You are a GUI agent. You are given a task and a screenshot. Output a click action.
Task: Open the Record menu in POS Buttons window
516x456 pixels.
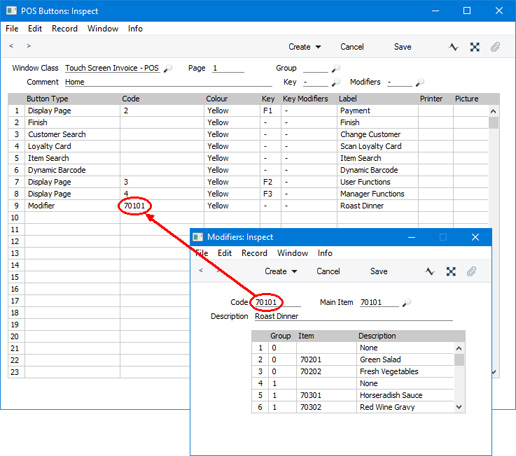coord(64,29)
